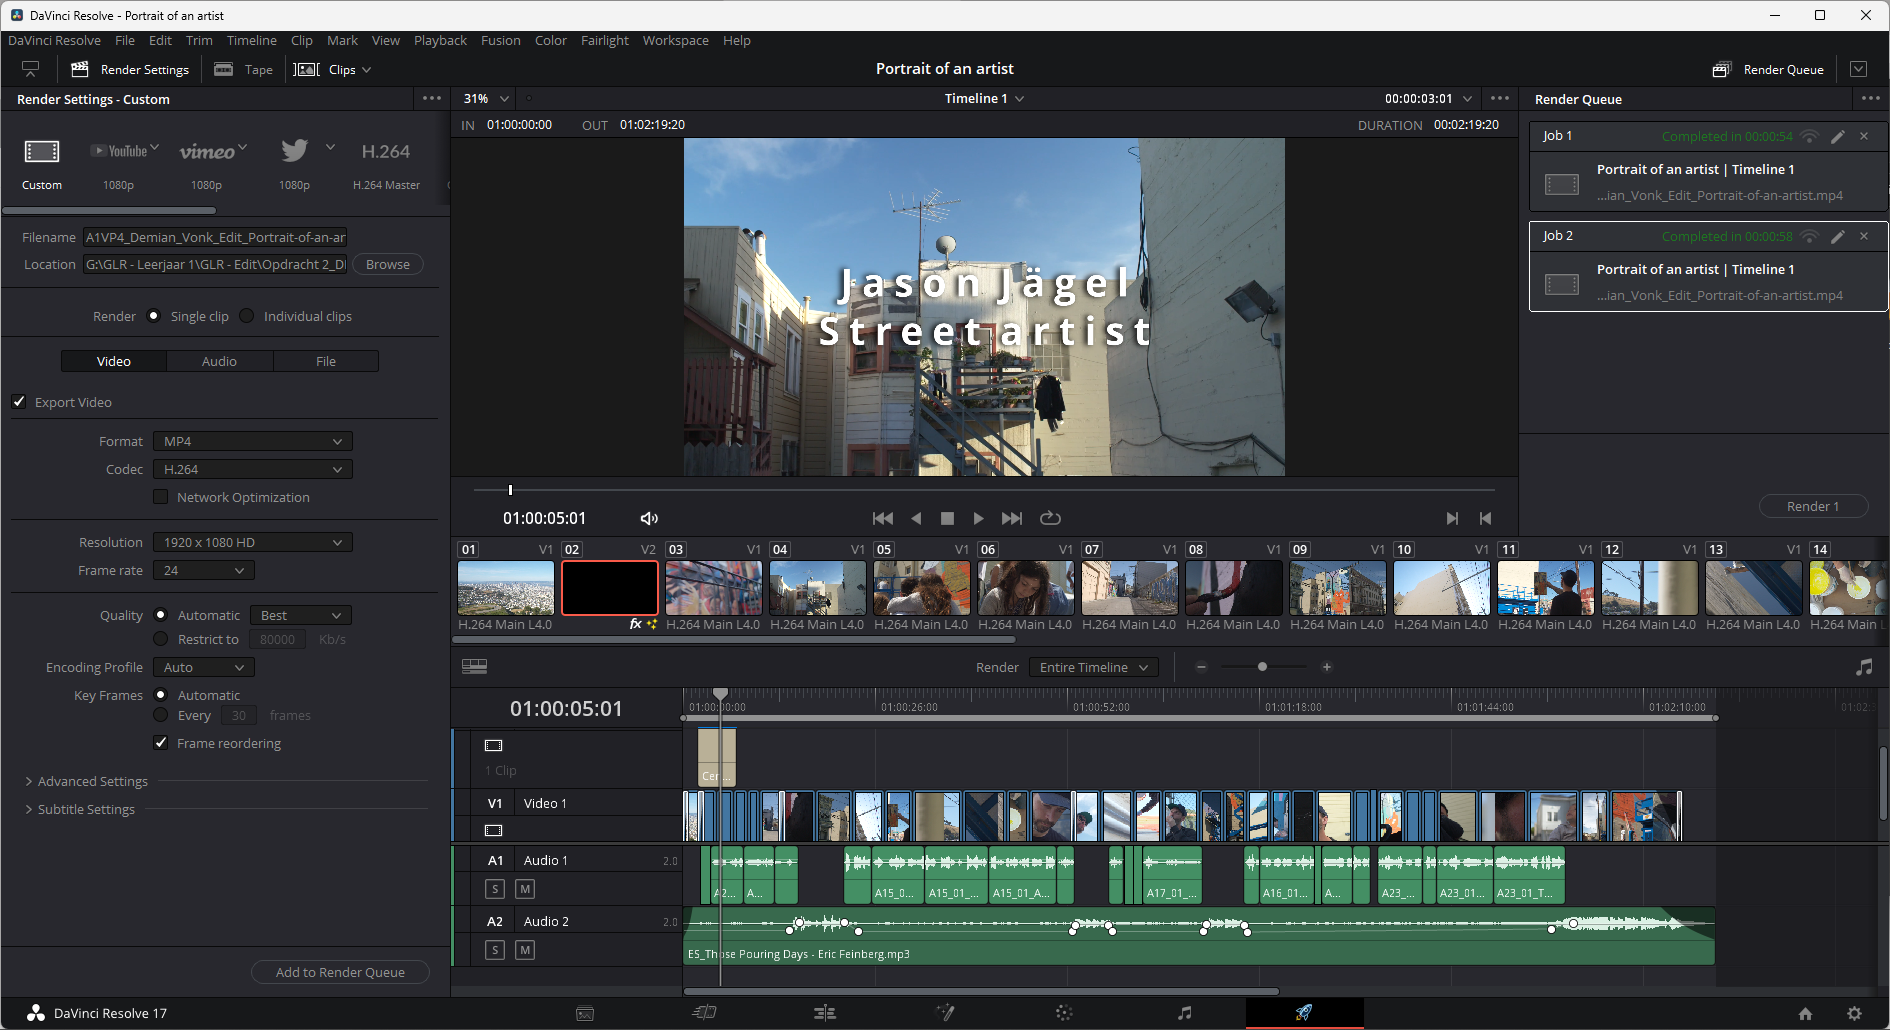This screenshot has width=1890, height=1030.
Task: Select Individual clips render option
Action: 247,316
